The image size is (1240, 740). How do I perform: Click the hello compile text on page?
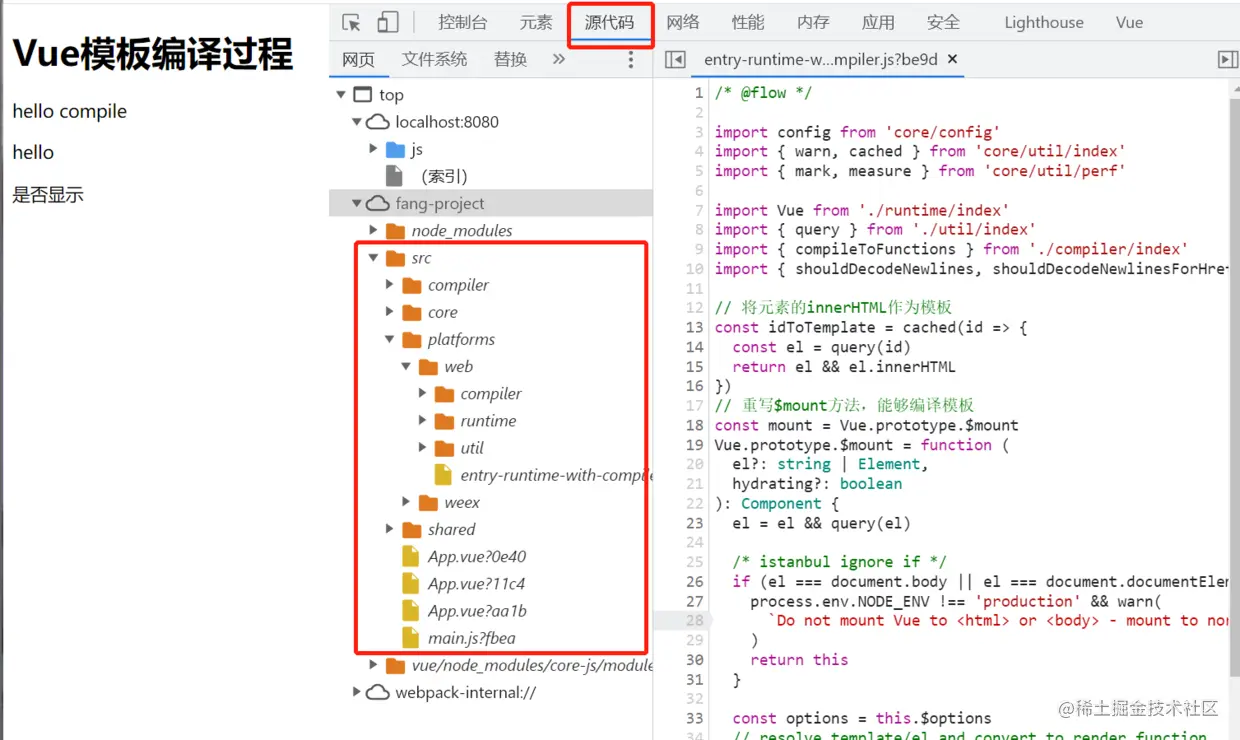pos(70,111)
